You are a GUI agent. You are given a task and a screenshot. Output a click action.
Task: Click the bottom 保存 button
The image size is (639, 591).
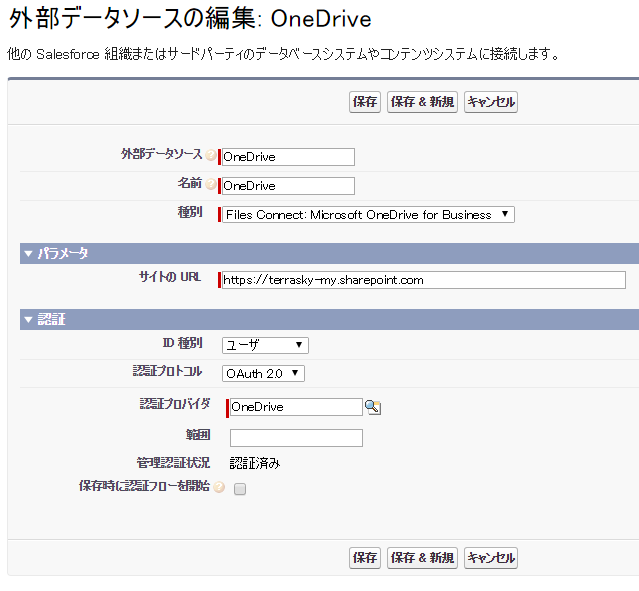pyautogui.click(x=365, y=558)
